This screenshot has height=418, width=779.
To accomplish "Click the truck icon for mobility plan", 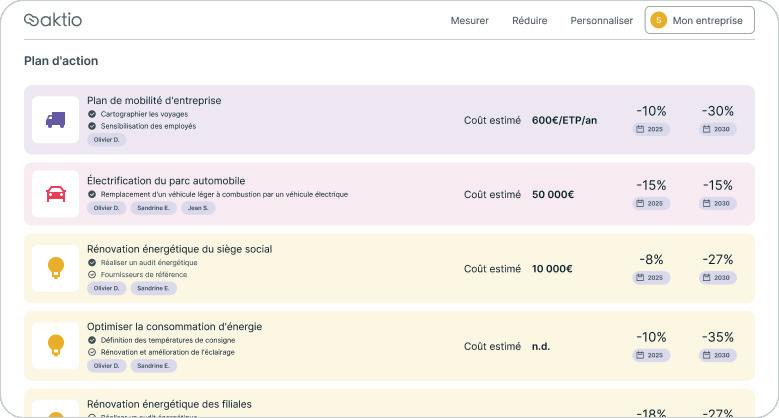I will point(56,120).
